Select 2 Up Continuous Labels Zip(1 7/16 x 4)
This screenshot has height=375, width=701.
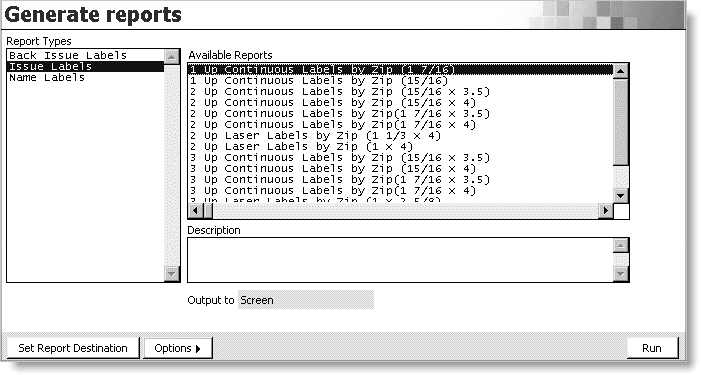(x=401, y=125)
